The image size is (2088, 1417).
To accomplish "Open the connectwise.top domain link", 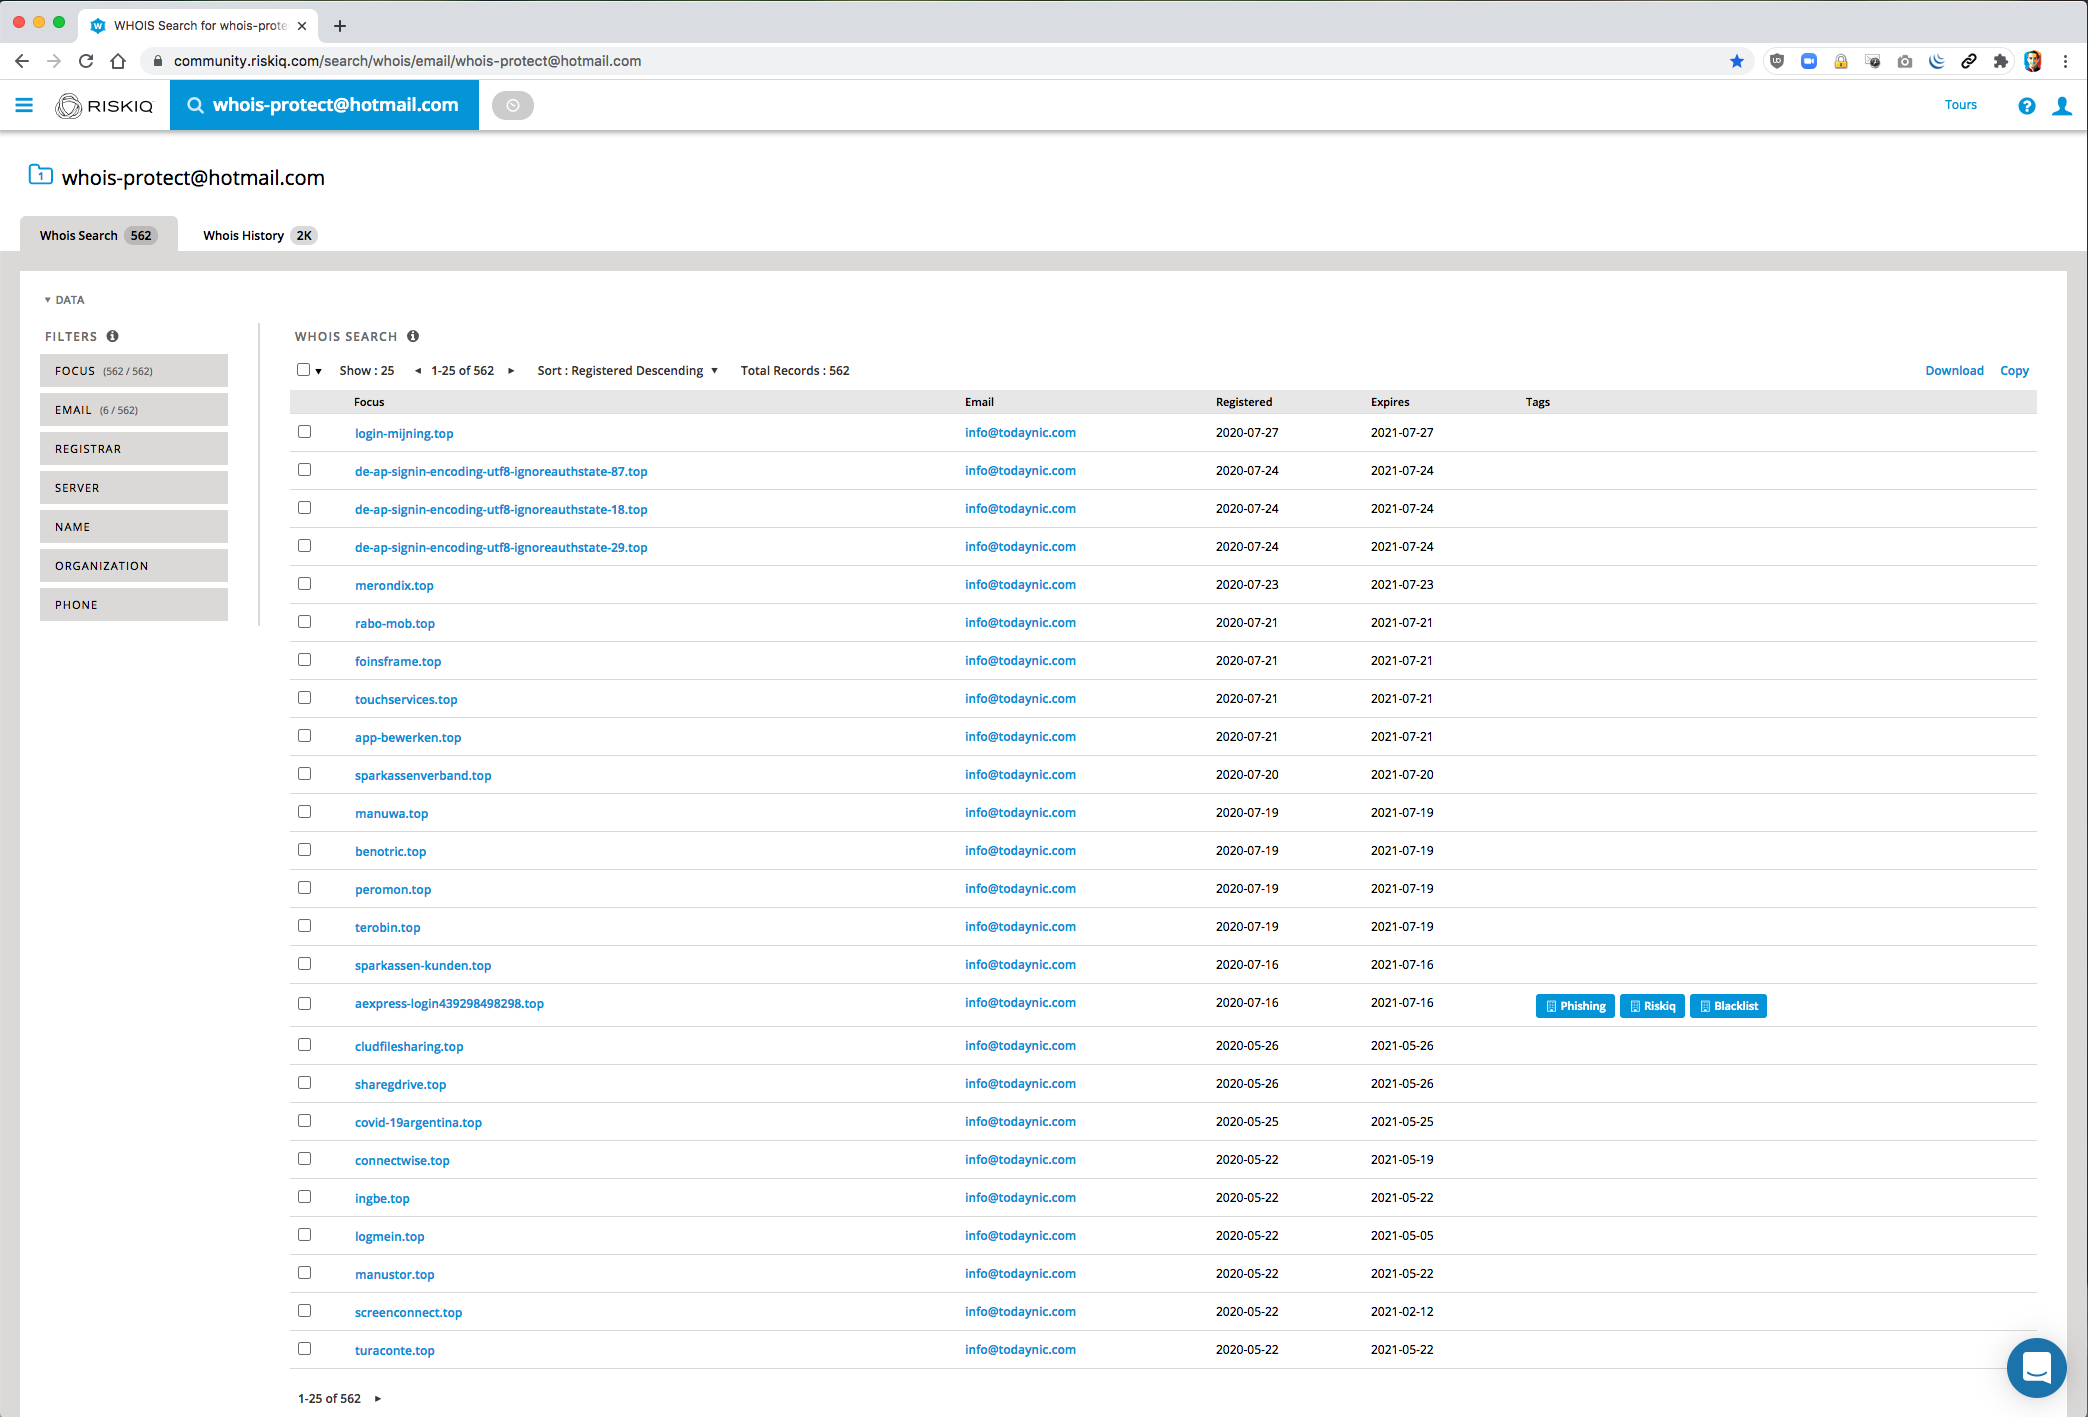I will pyautogui.click(x=402, y=1161).
